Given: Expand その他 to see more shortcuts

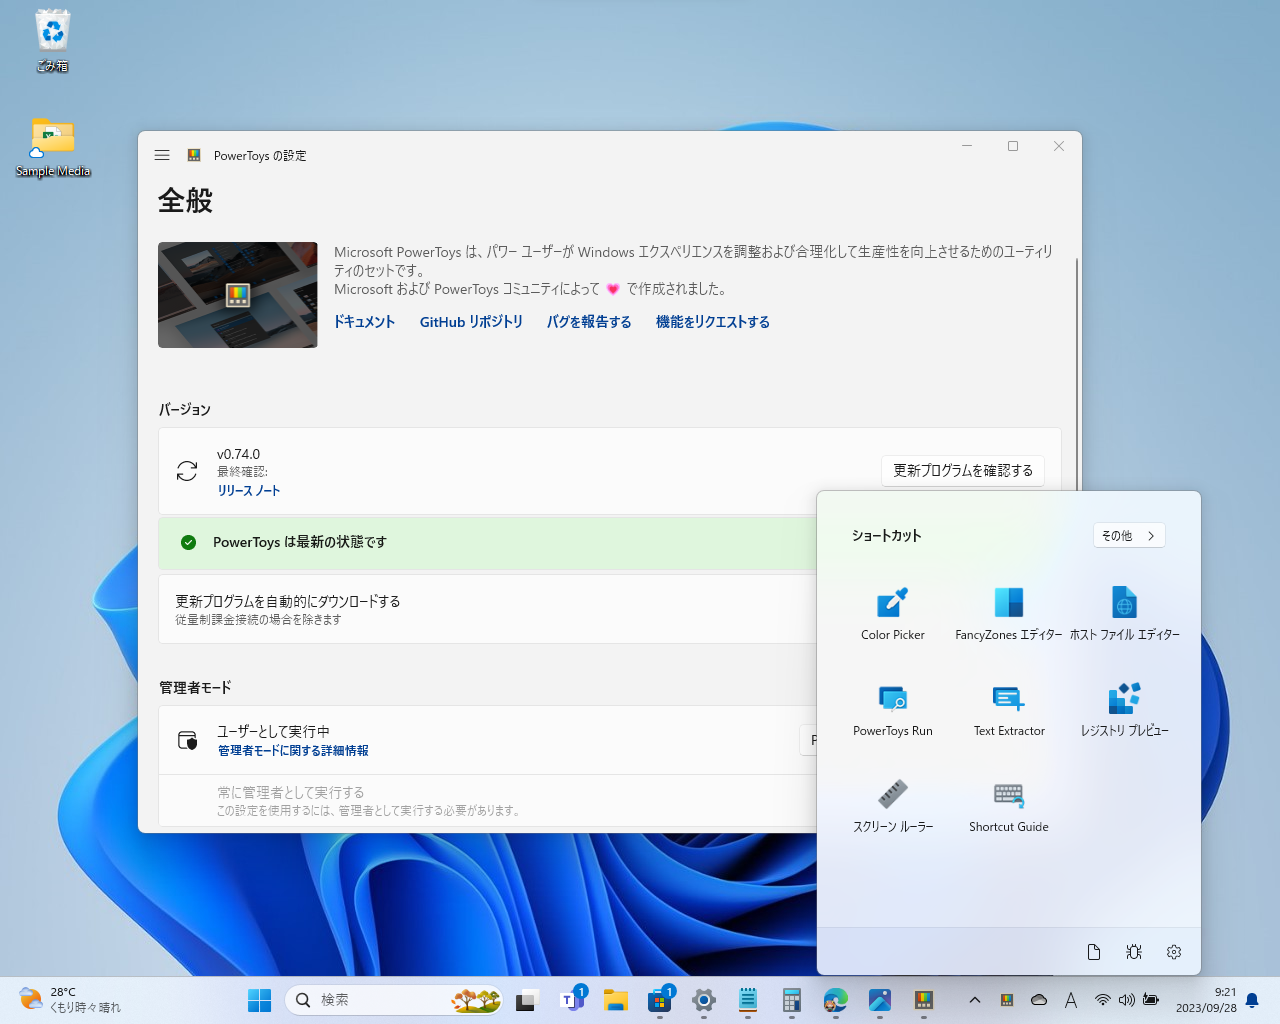Looking at the screenshot, I should point(1129,535).
